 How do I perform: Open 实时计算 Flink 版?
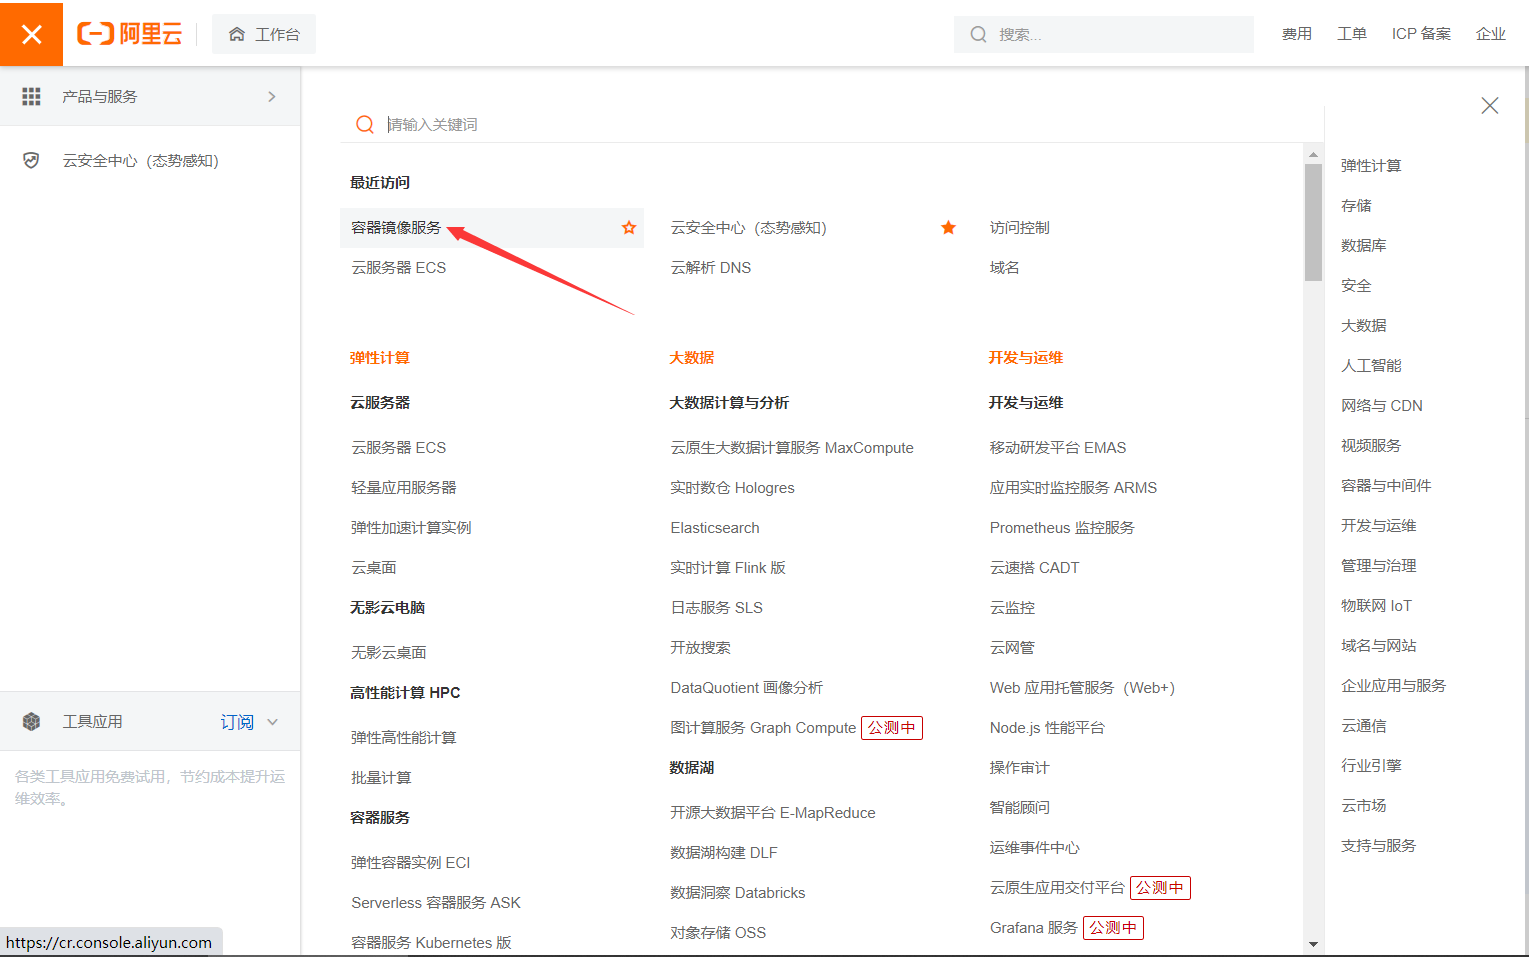click(727, 568)
